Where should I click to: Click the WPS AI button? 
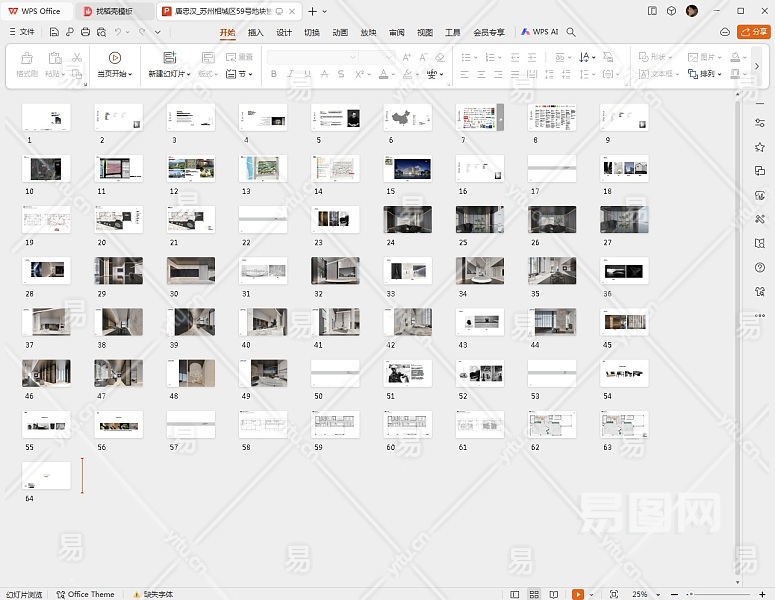[540, 32]
